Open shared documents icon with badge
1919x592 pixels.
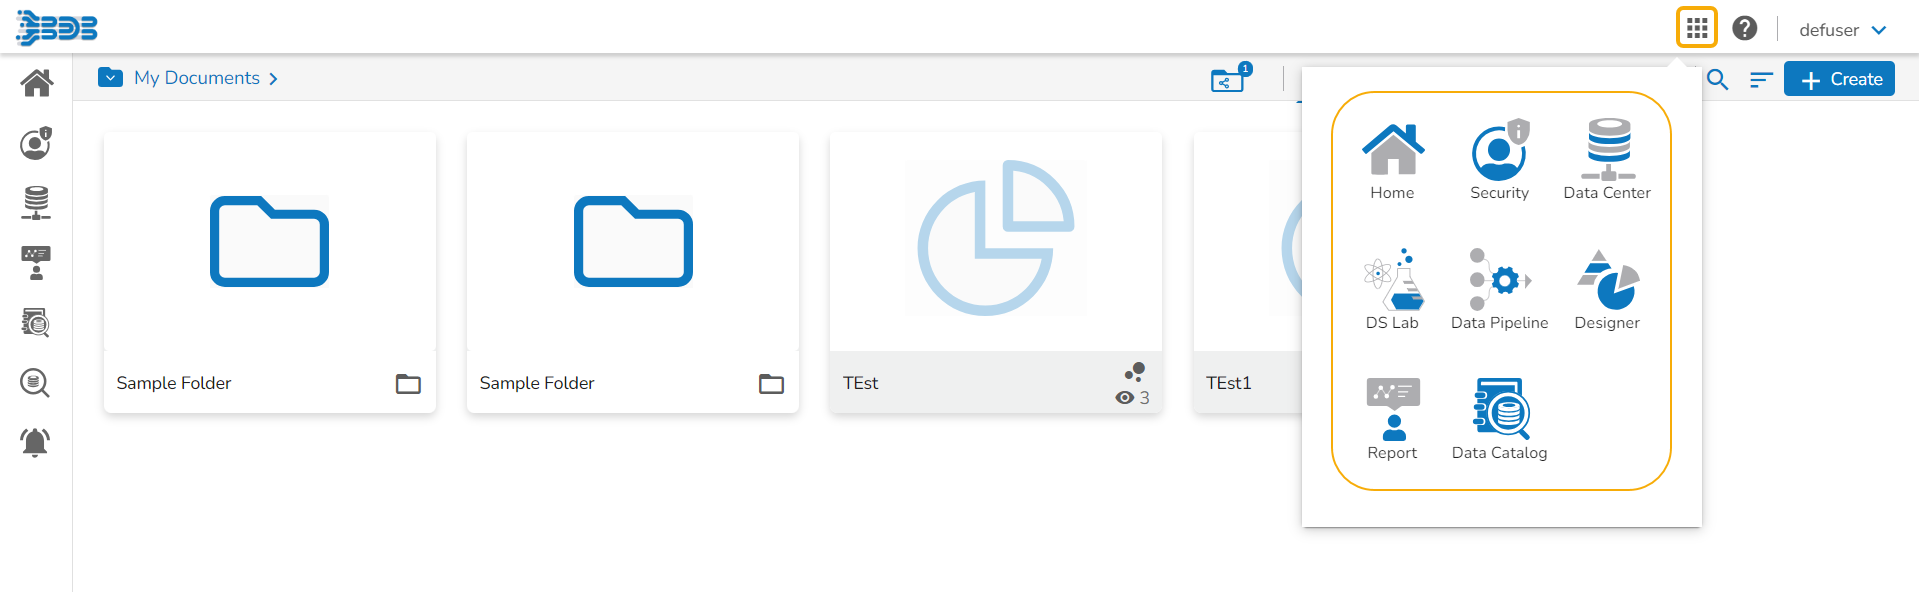pos(1227,80)
